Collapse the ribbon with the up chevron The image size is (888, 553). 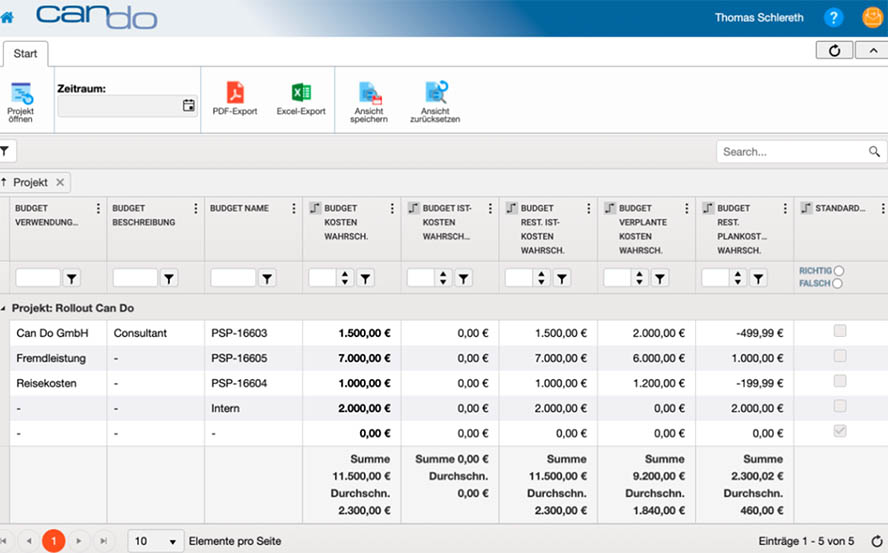point(873,50)
